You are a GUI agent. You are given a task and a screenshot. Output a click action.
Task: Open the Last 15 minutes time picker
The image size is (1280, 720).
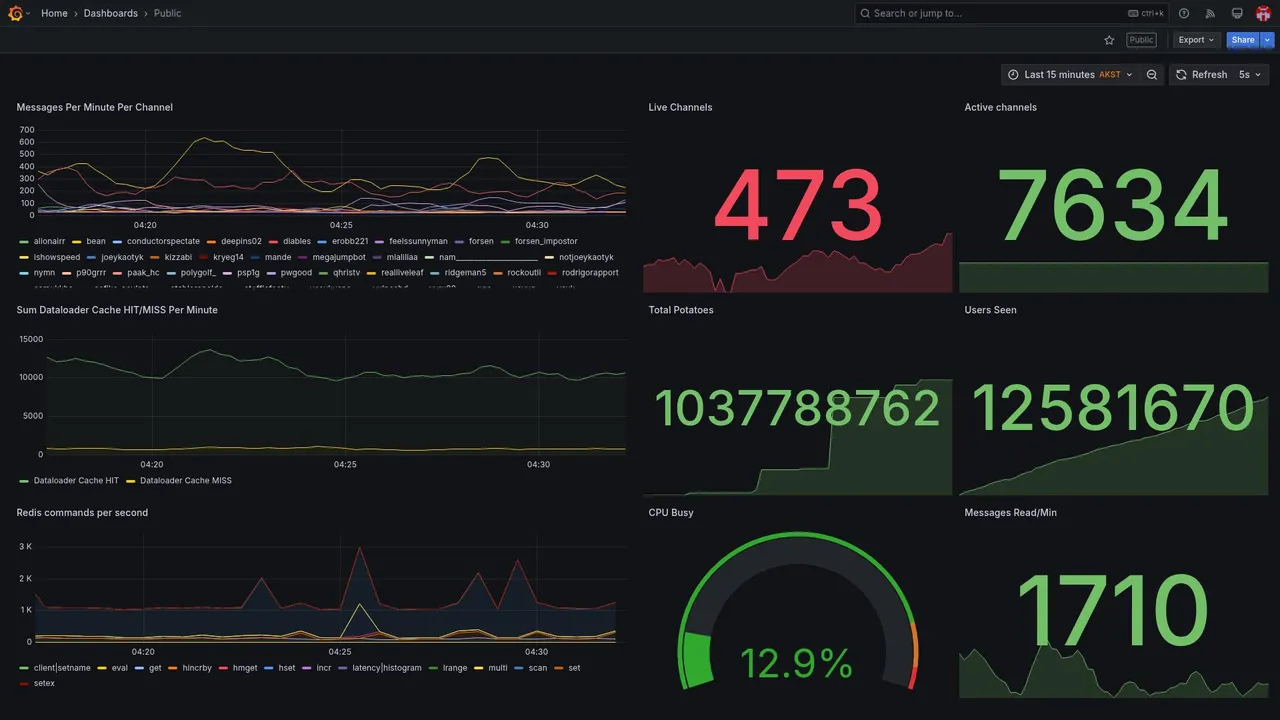click(1070, 75)
